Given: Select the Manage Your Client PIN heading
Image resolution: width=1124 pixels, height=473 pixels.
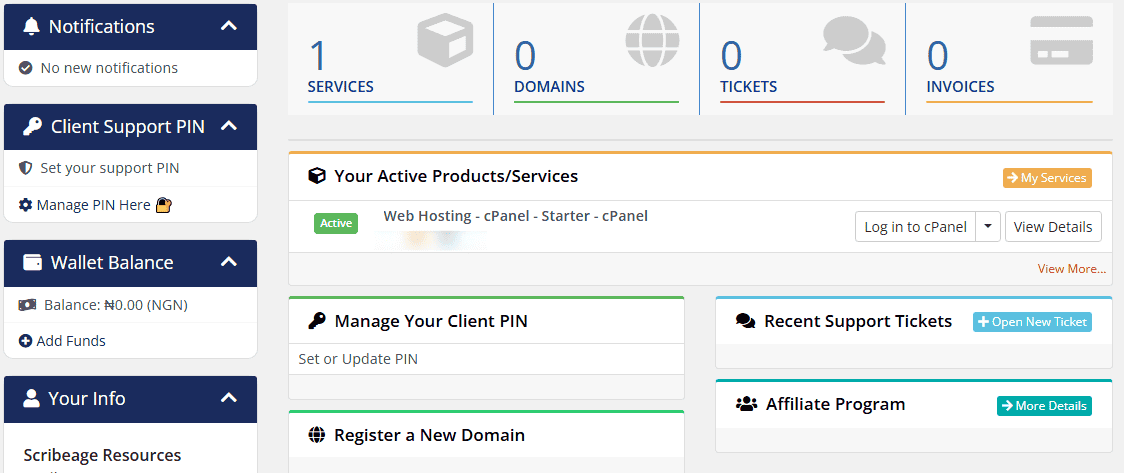Looking at the screenshot, I should [431, 321].
